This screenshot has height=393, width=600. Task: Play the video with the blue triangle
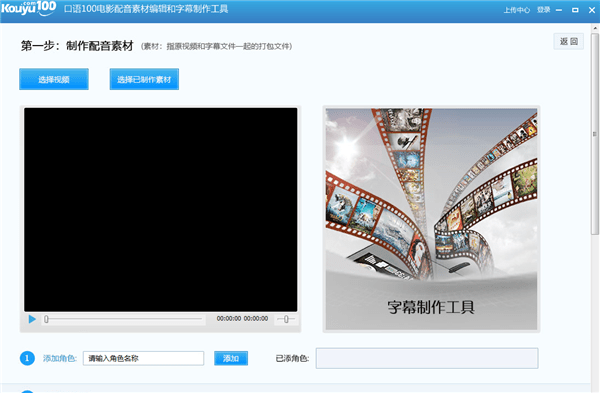pos(32,319)
